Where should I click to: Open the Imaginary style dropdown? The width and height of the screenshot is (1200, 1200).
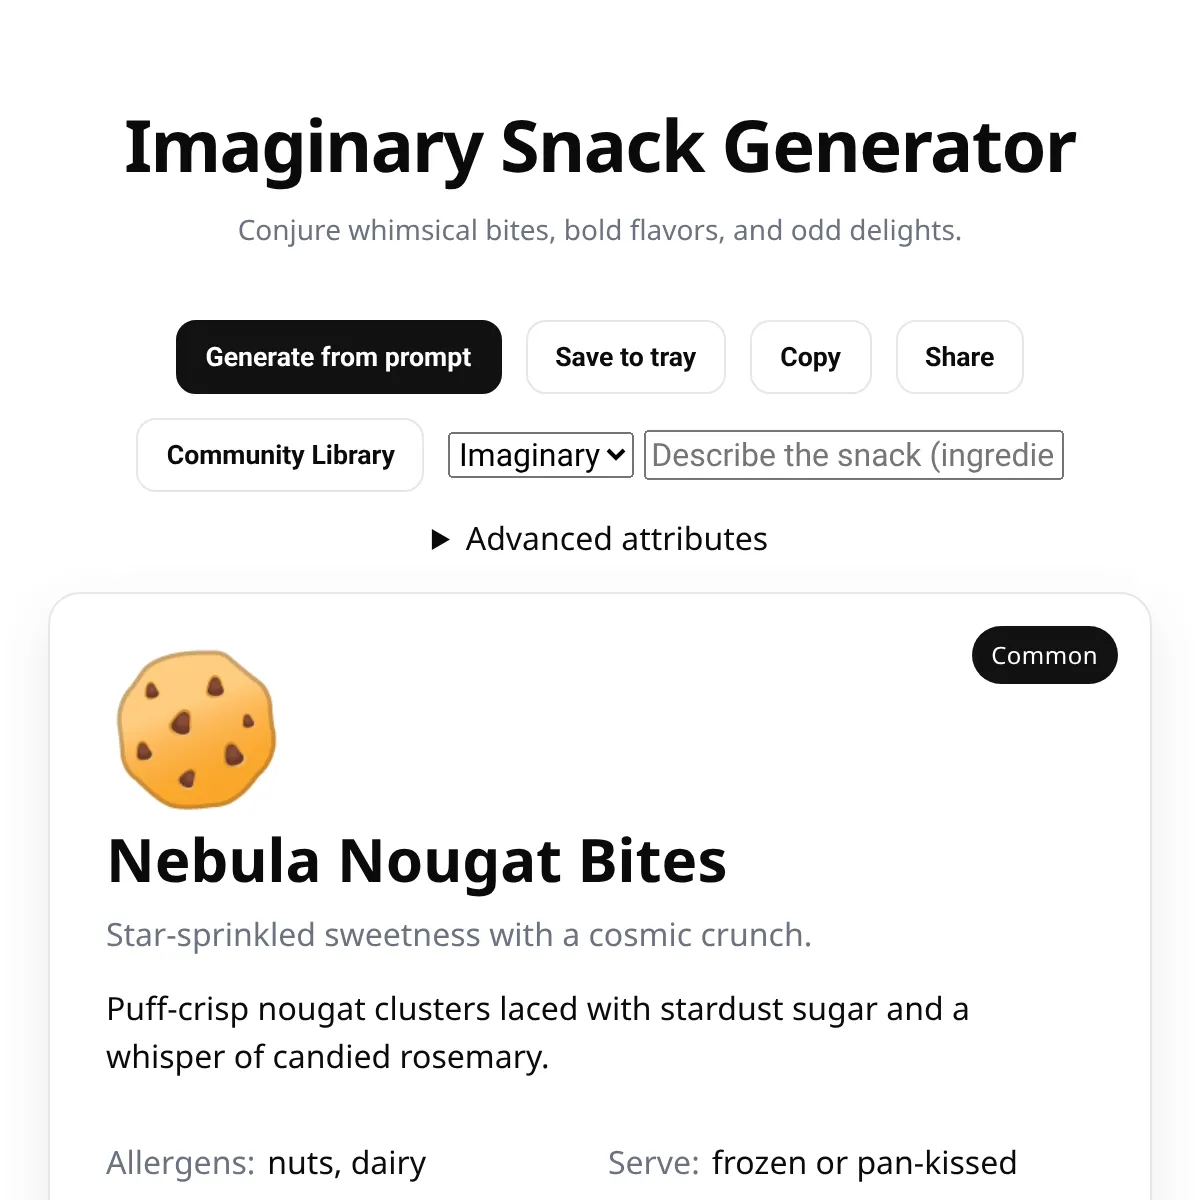(541, 455)
